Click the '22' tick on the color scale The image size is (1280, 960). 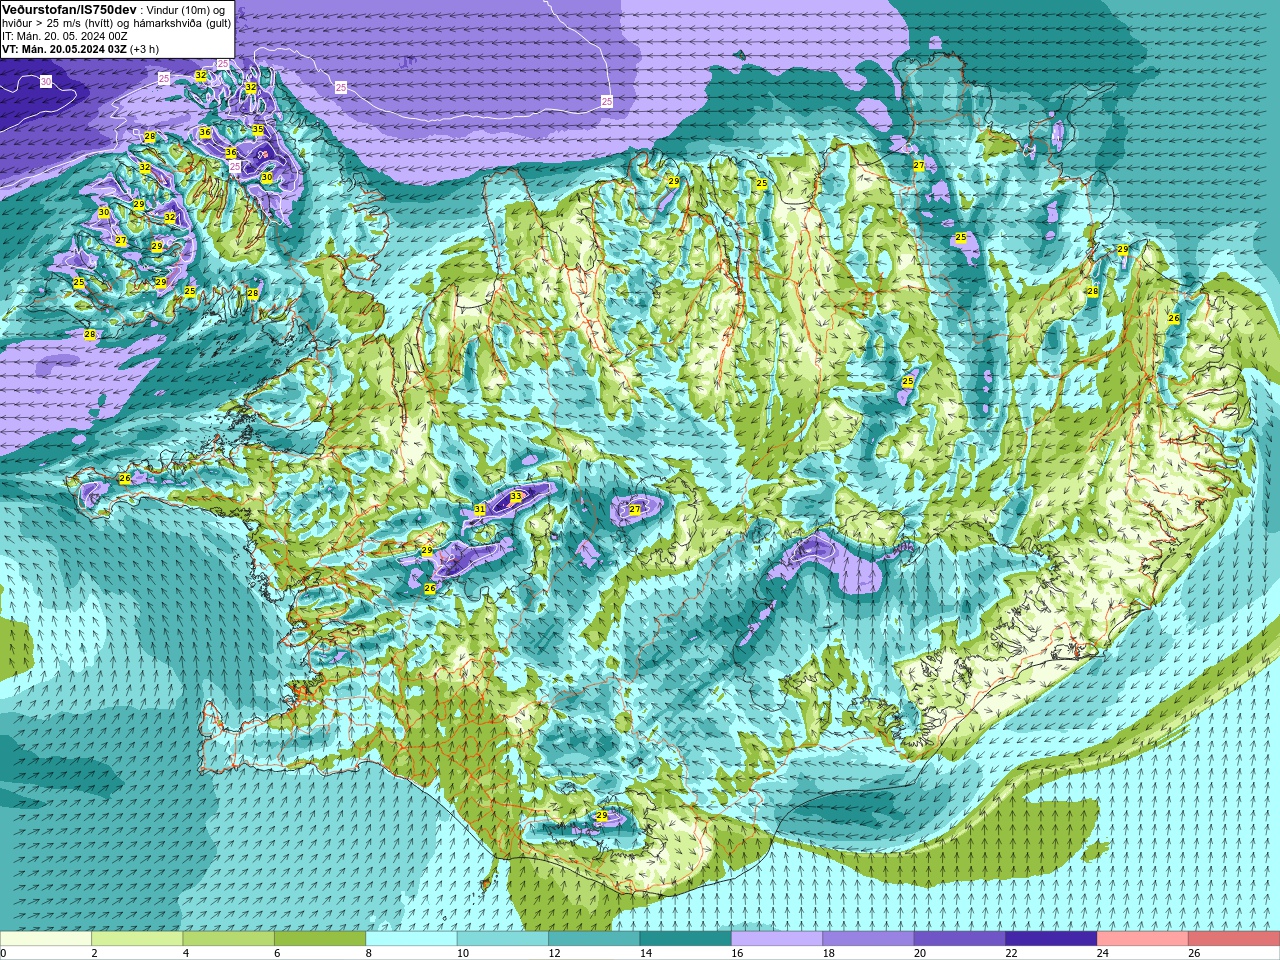coord(1010,953)
